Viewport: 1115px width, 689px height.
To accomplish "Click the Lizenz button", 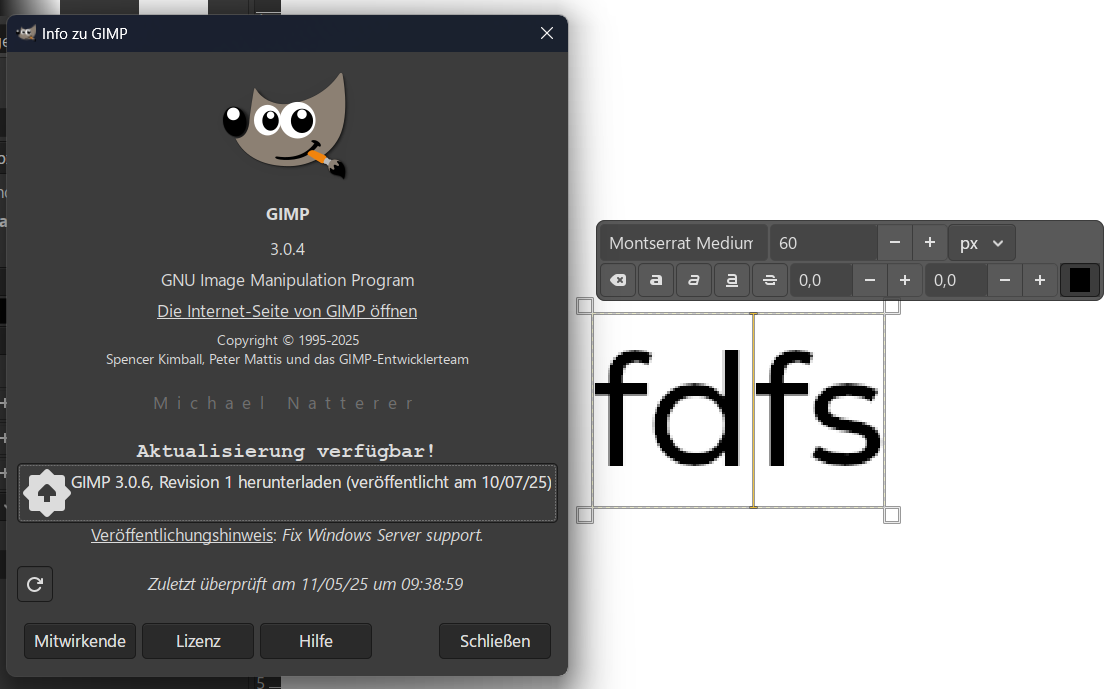I will coord(198,641).
